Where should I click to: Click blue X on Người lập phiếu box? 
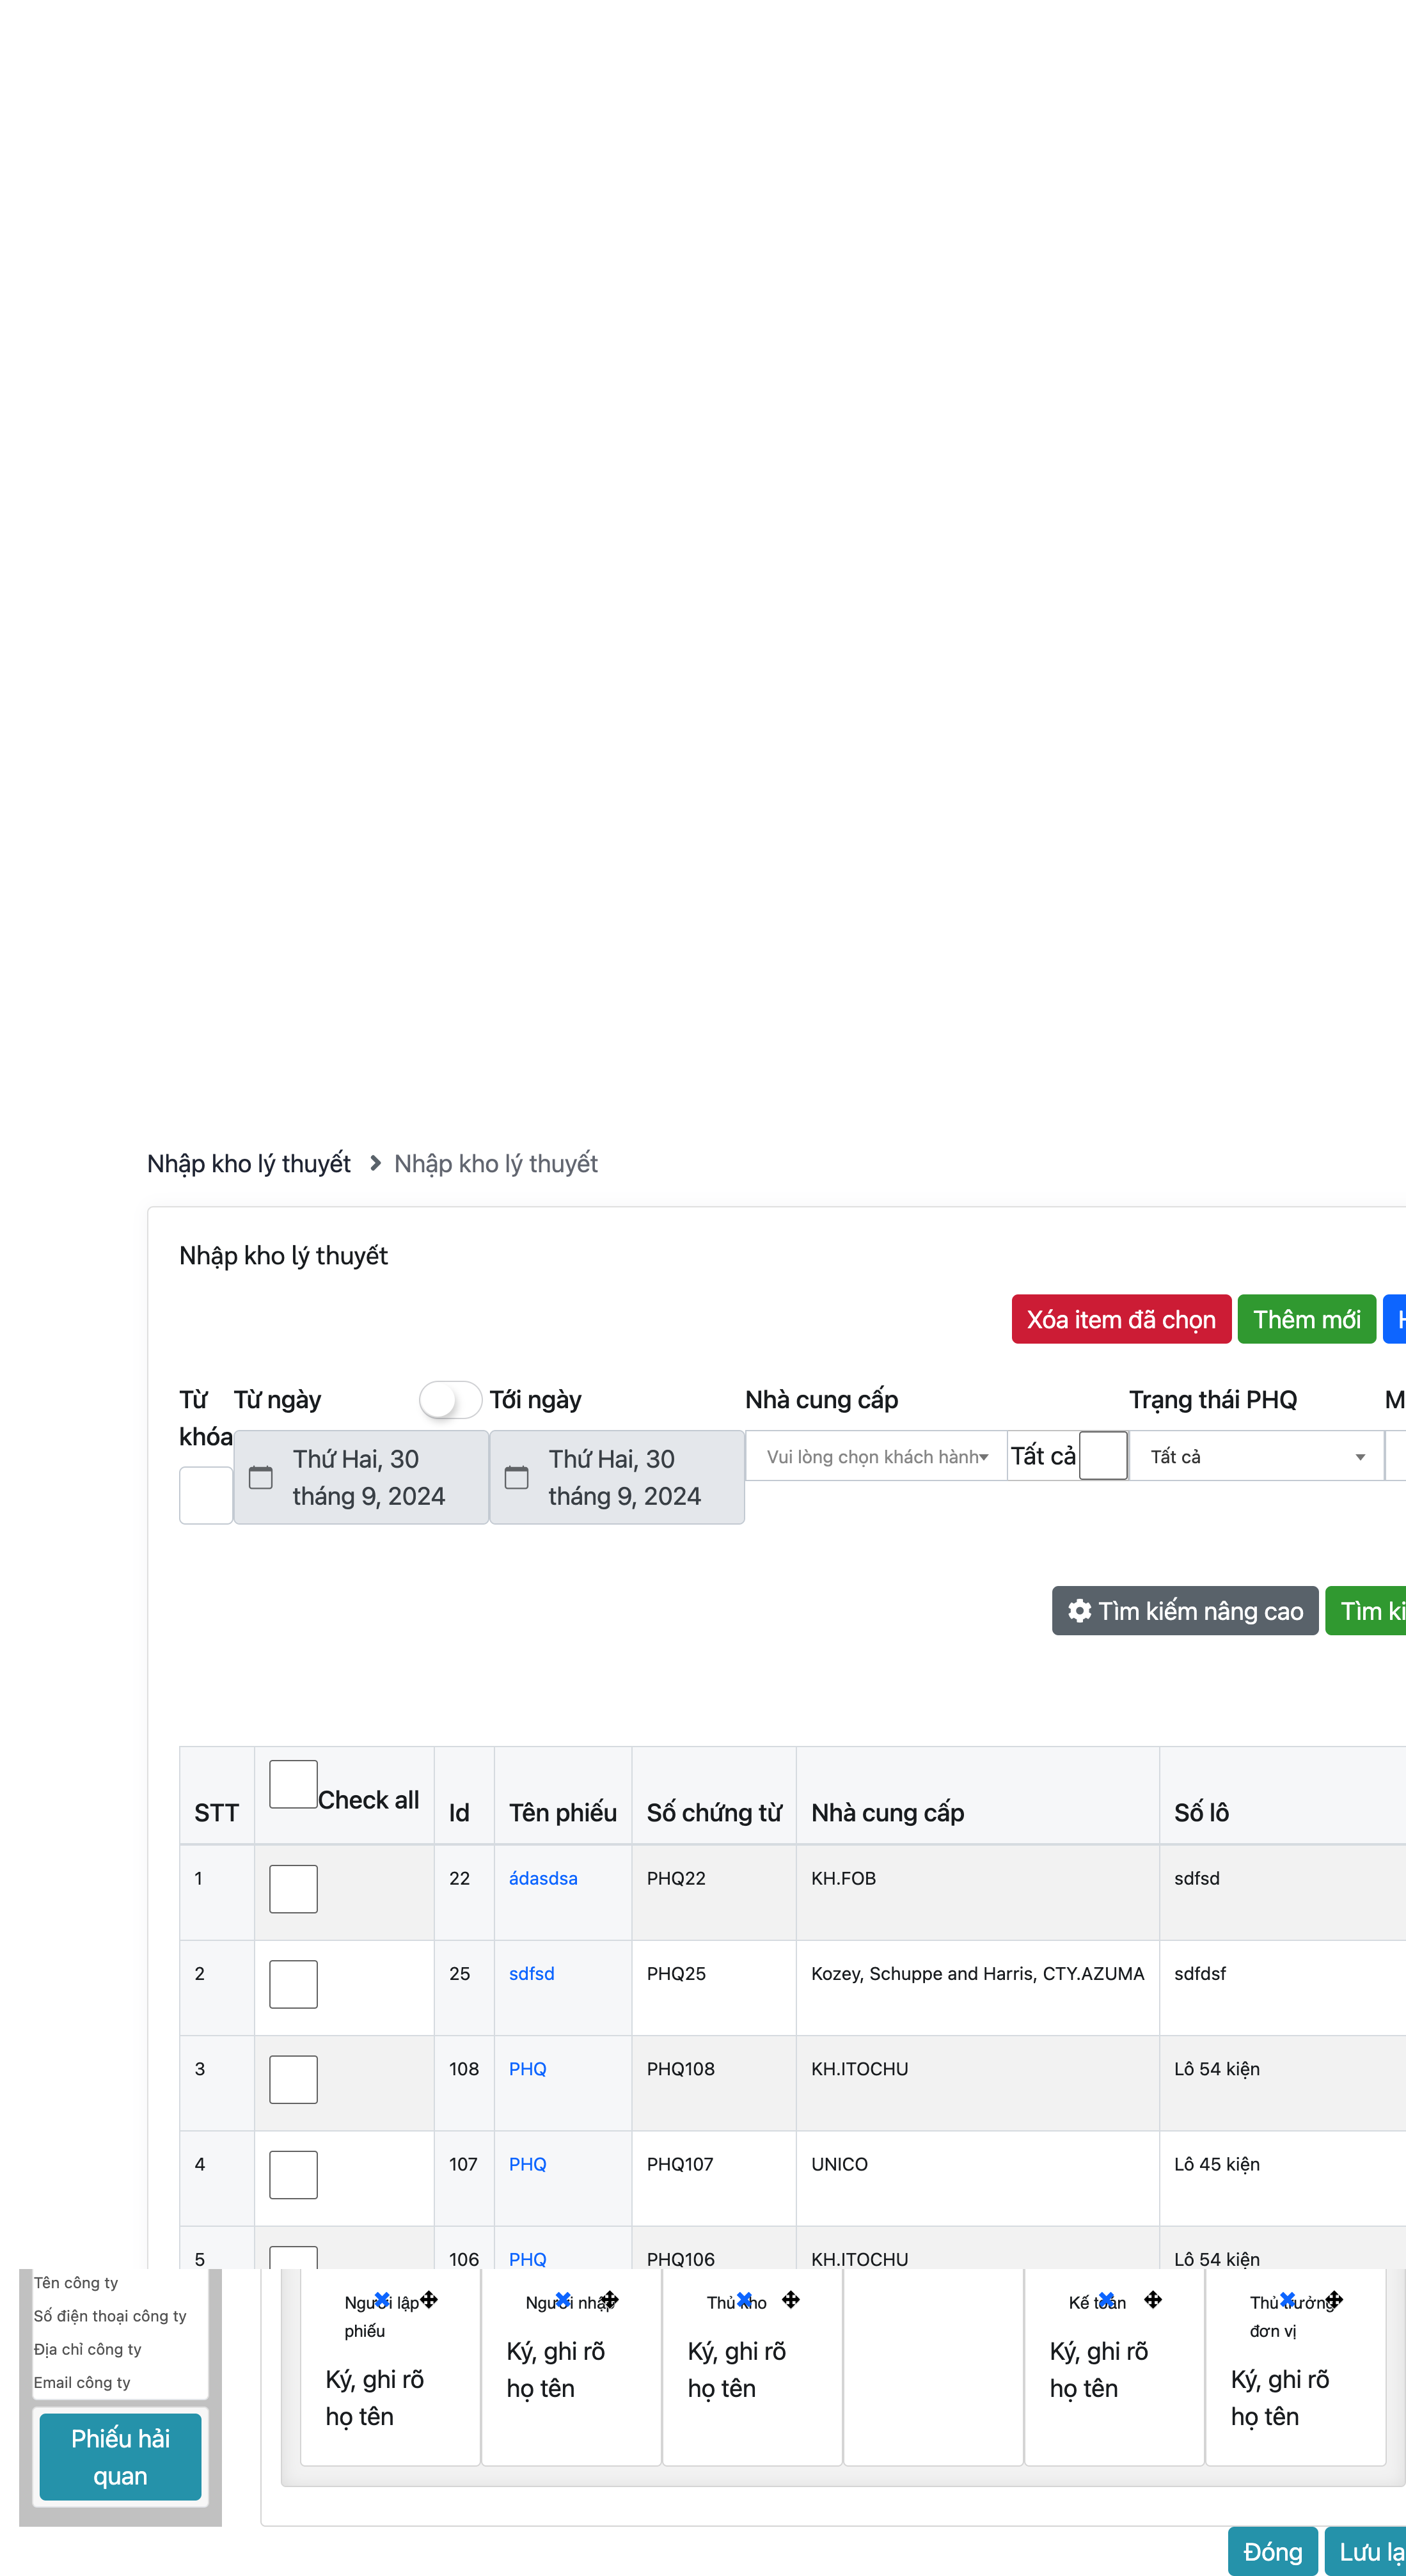pyautogui.click(x=382, y=2299)
